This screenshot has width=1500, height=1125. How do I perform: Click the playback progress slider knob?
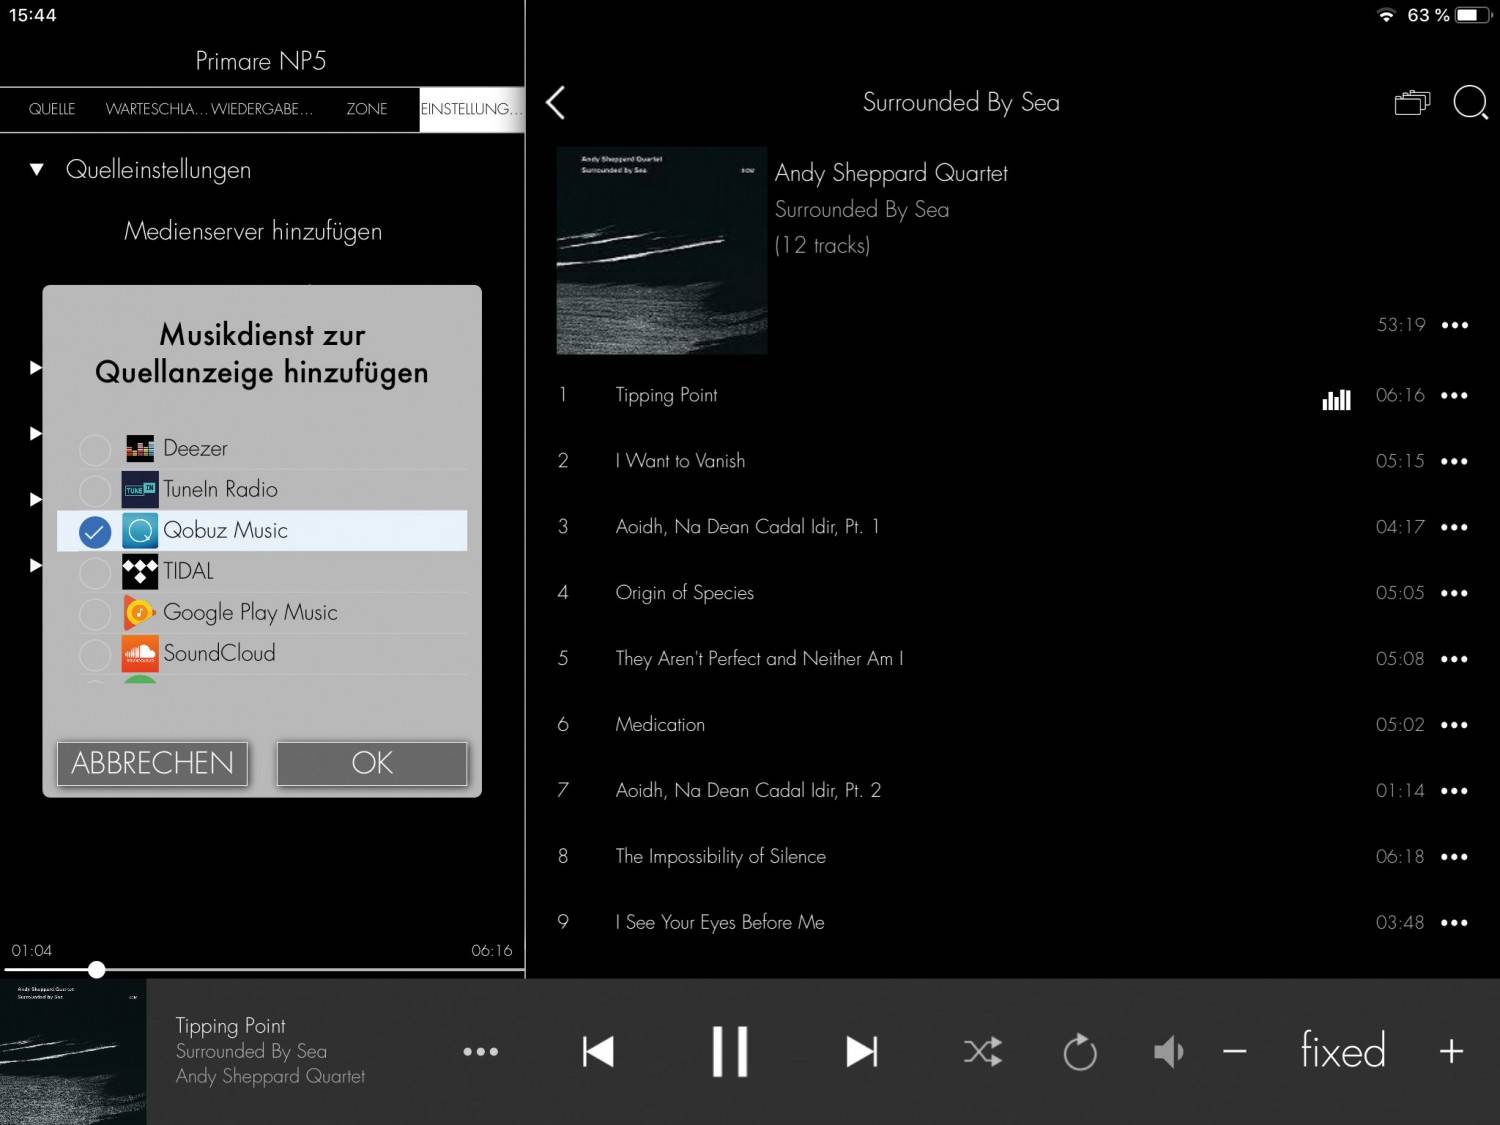click(x=96, y=969)
